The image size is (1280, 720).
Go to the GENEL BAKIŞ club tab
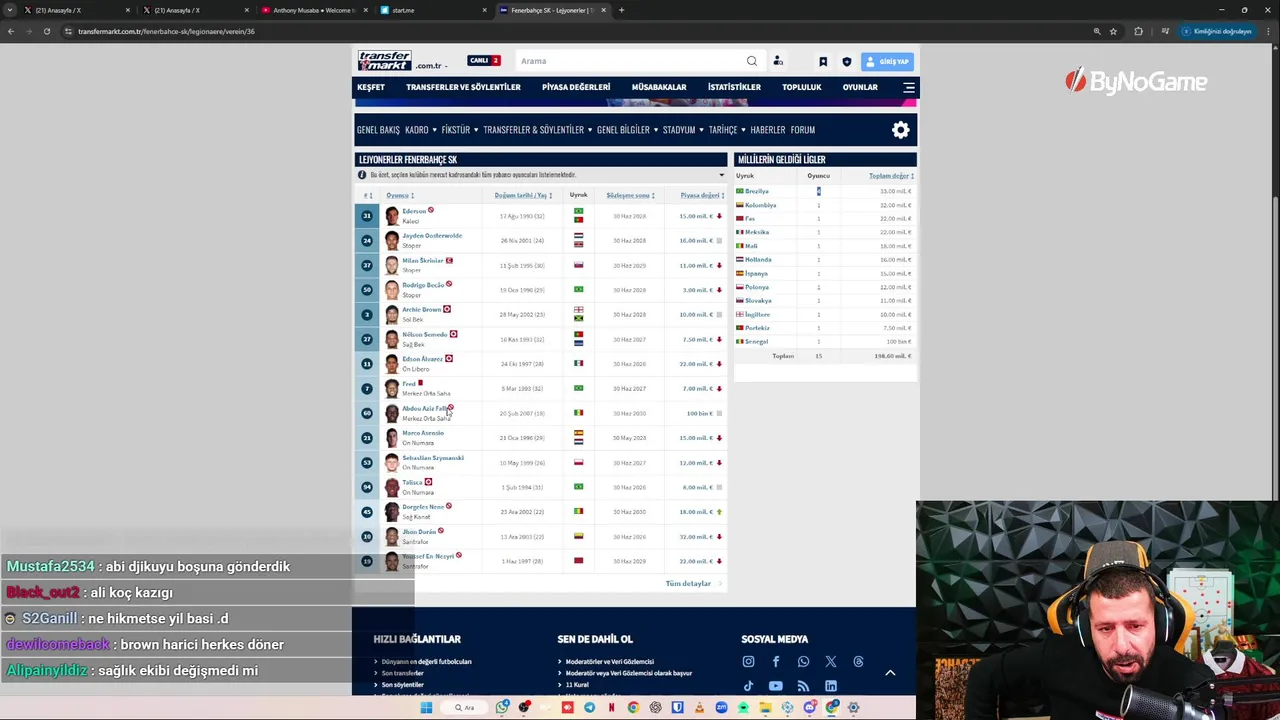pyautogui.click(x=378, y=129)
